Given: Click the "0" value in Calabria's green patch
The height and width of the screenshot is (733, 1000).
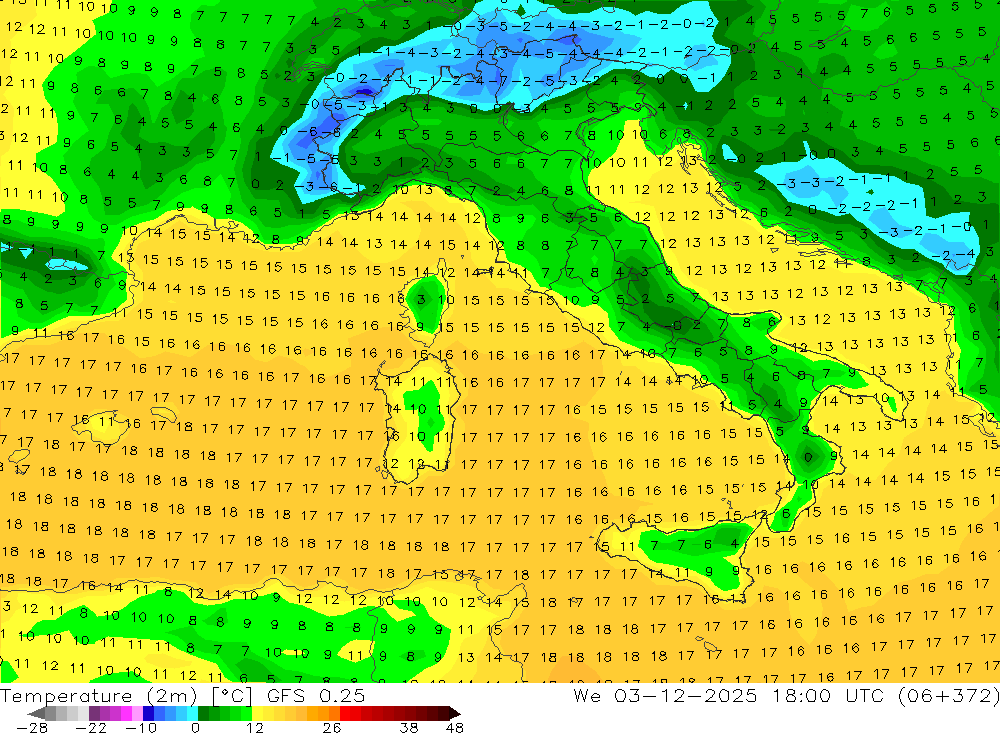Looking at the screenshot, I should pyautogui.click(x=808, y=457).
